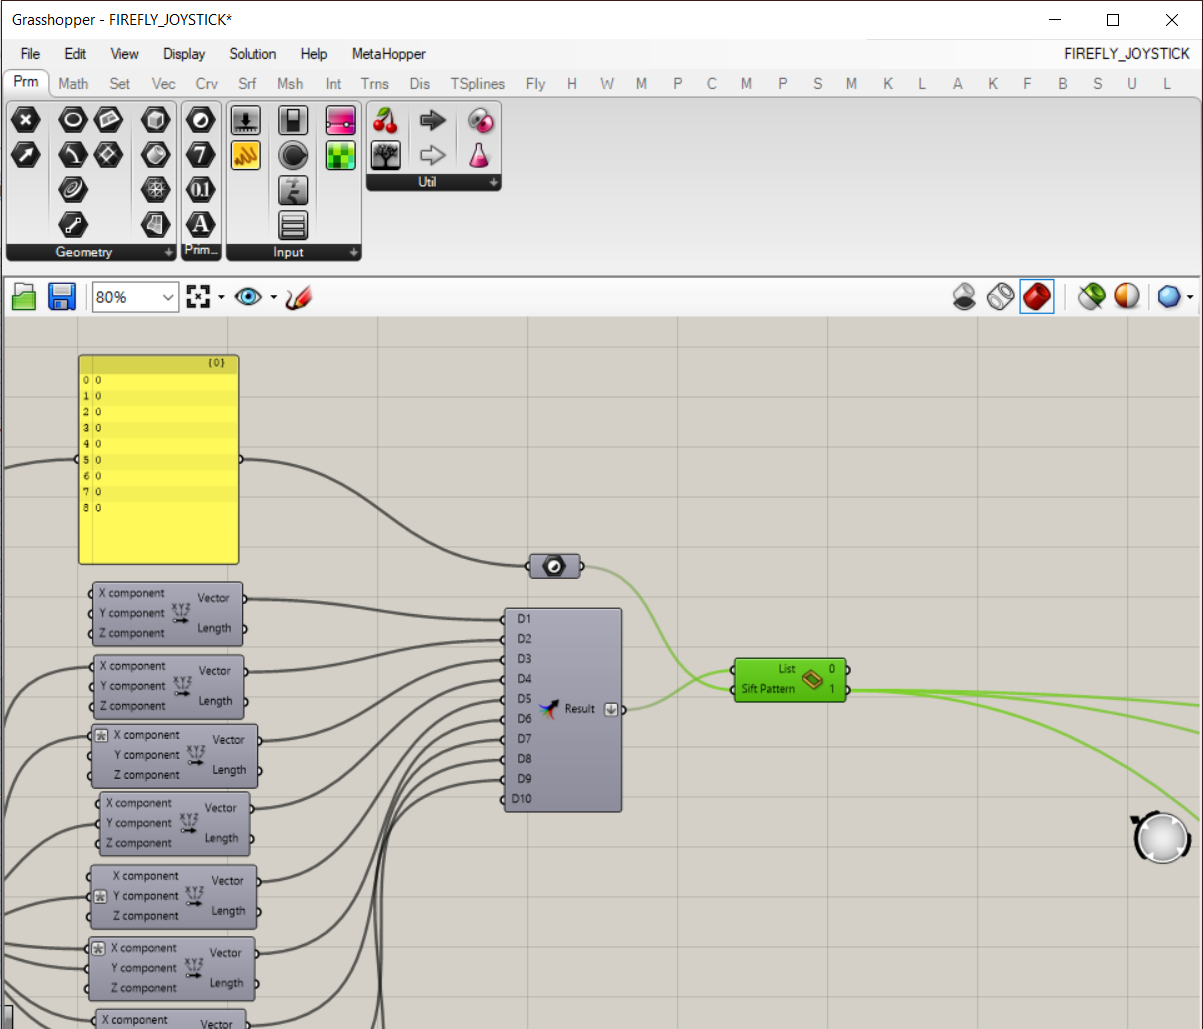This screenshot has height=1029, width=1203.
Task: Select the yellow panel with zeros list
Action: click(159, 459)
